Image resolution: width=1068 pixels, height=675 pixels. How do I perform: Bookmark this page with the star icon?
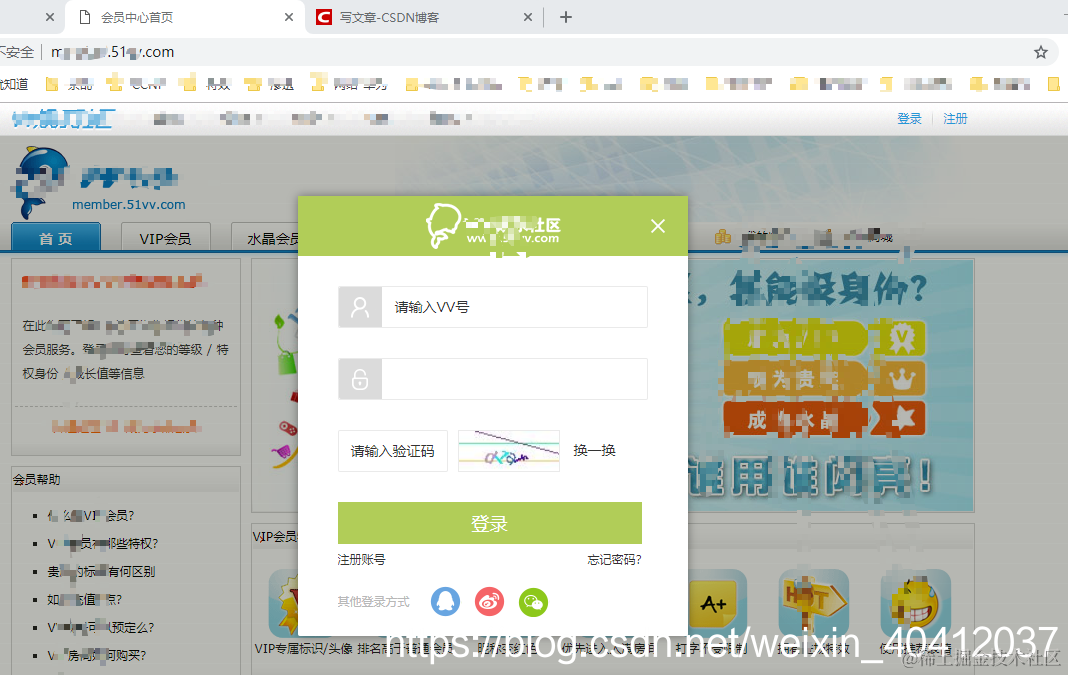coord(1041,50)
